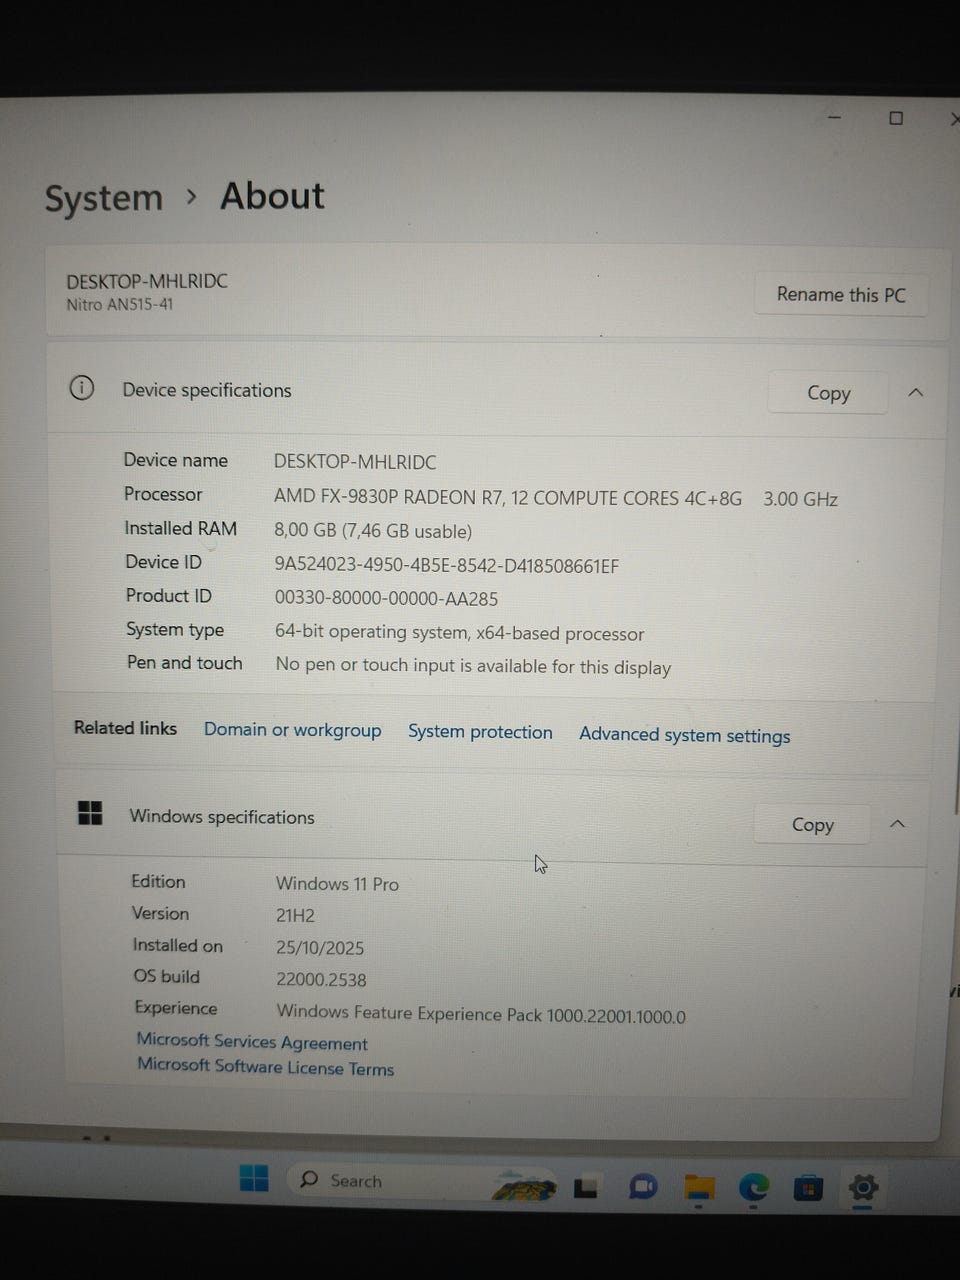
Task: Open Microsoft Software License Terms
Action: coord(265,1066)
